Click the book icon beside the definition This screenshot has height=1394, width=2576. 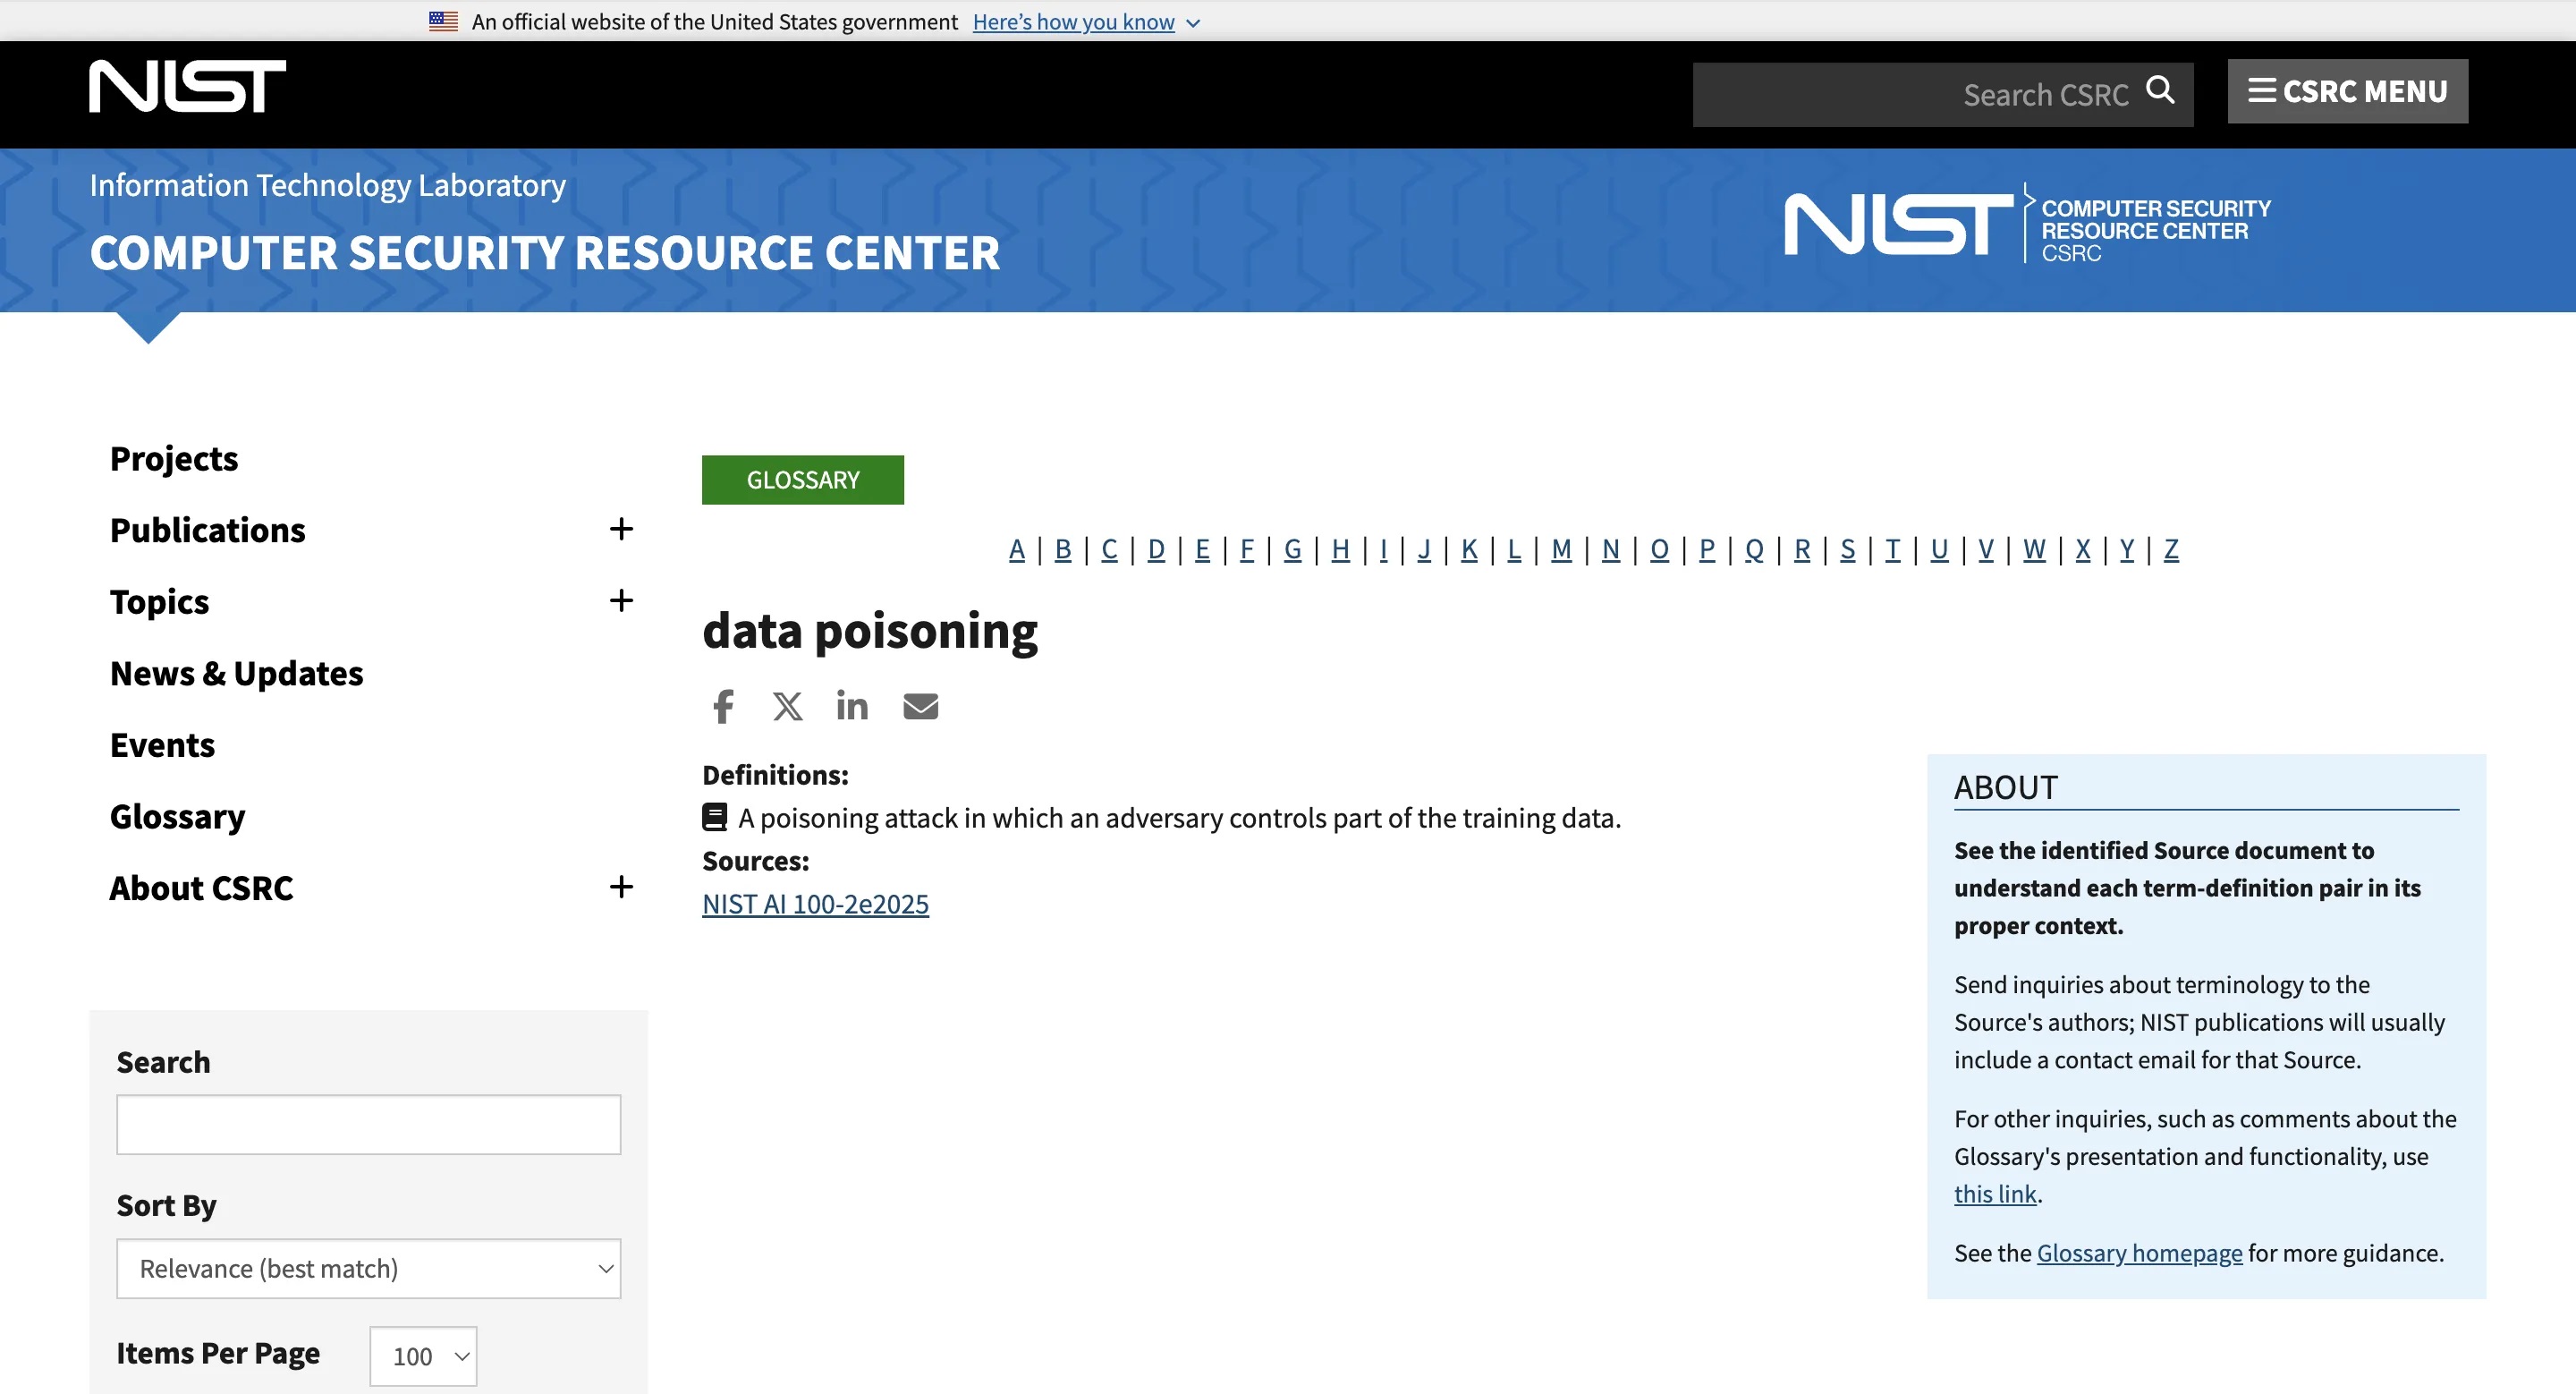coord(714,818)
